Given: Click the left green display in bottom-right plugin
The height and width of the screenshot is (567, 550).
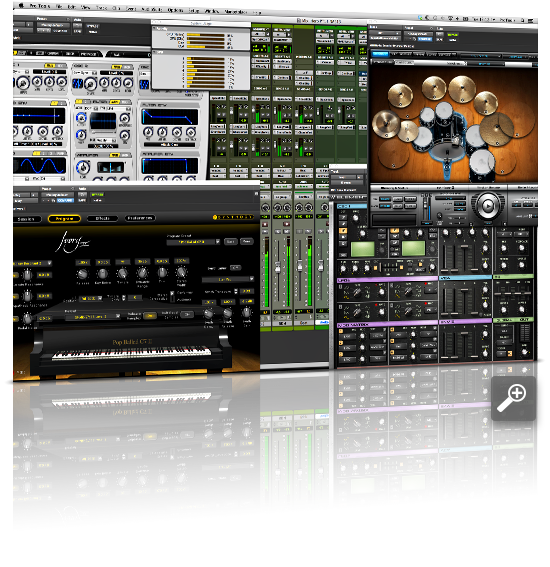Looking at the screenshot, I should point(362,249).
